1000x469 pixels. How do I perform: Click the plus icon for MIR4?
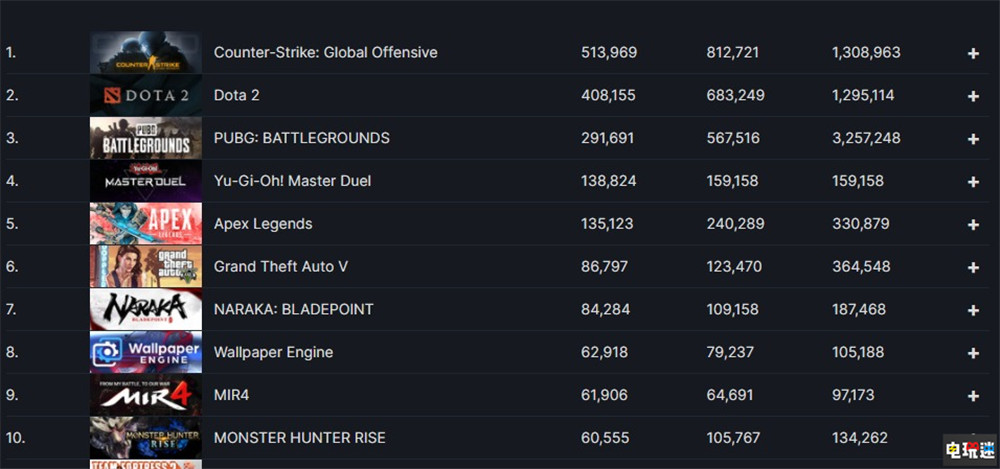[x=973, y=396]
